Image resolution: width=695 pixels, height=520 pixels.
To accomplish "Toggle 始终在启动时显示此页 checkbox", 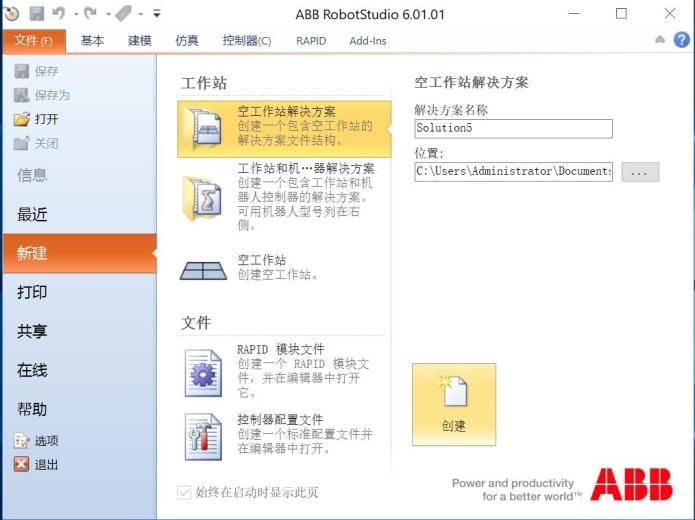I will (184, 492).
